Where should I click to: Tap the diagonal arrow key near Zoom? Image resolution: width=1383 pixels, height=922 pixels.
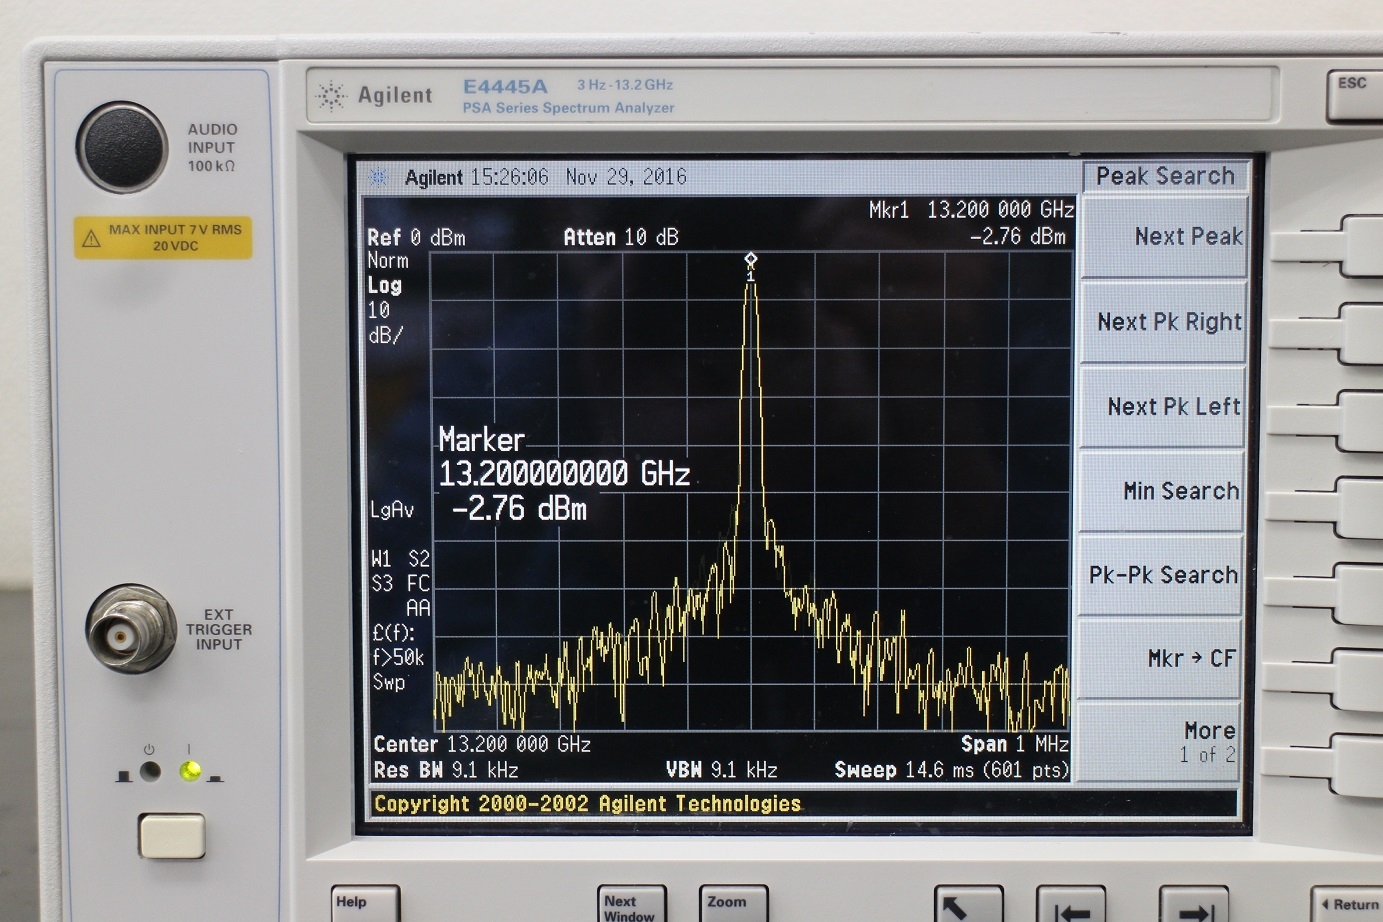968,904
